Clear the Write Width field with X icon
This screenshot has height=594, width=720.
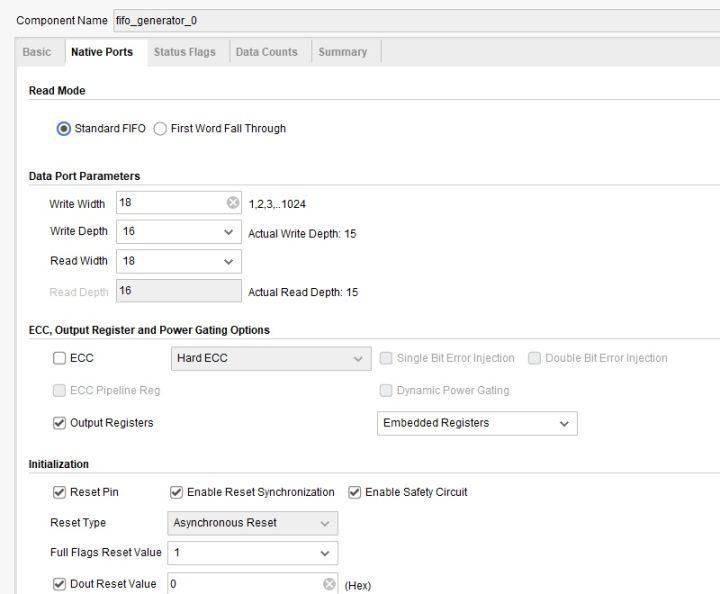[233, 203]
